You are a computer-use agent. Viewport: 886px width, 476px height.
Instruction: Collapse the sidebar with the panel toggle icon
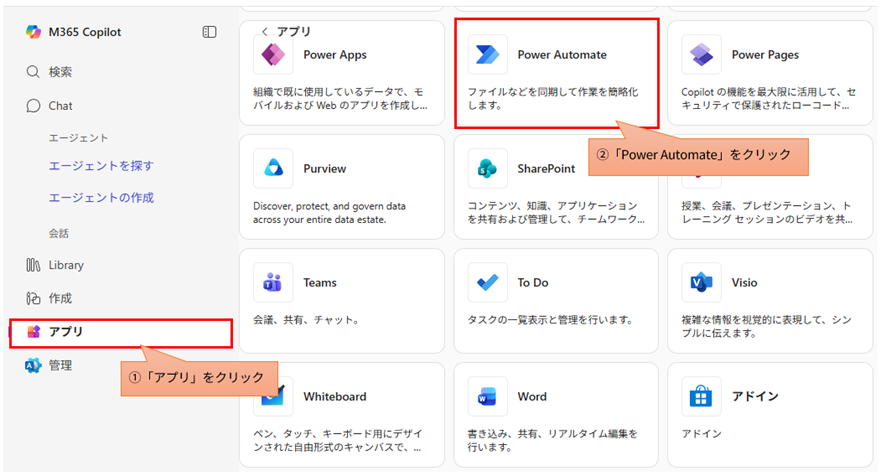tap(209, 32)
